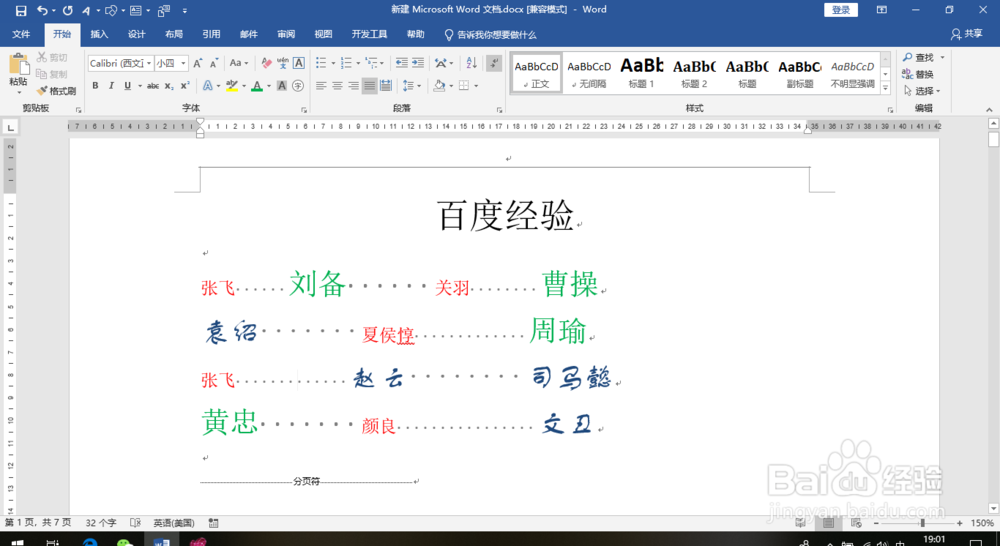Open Find (查找) with the magnifier
Screen dimensions: 1000x546
[918, 57]
